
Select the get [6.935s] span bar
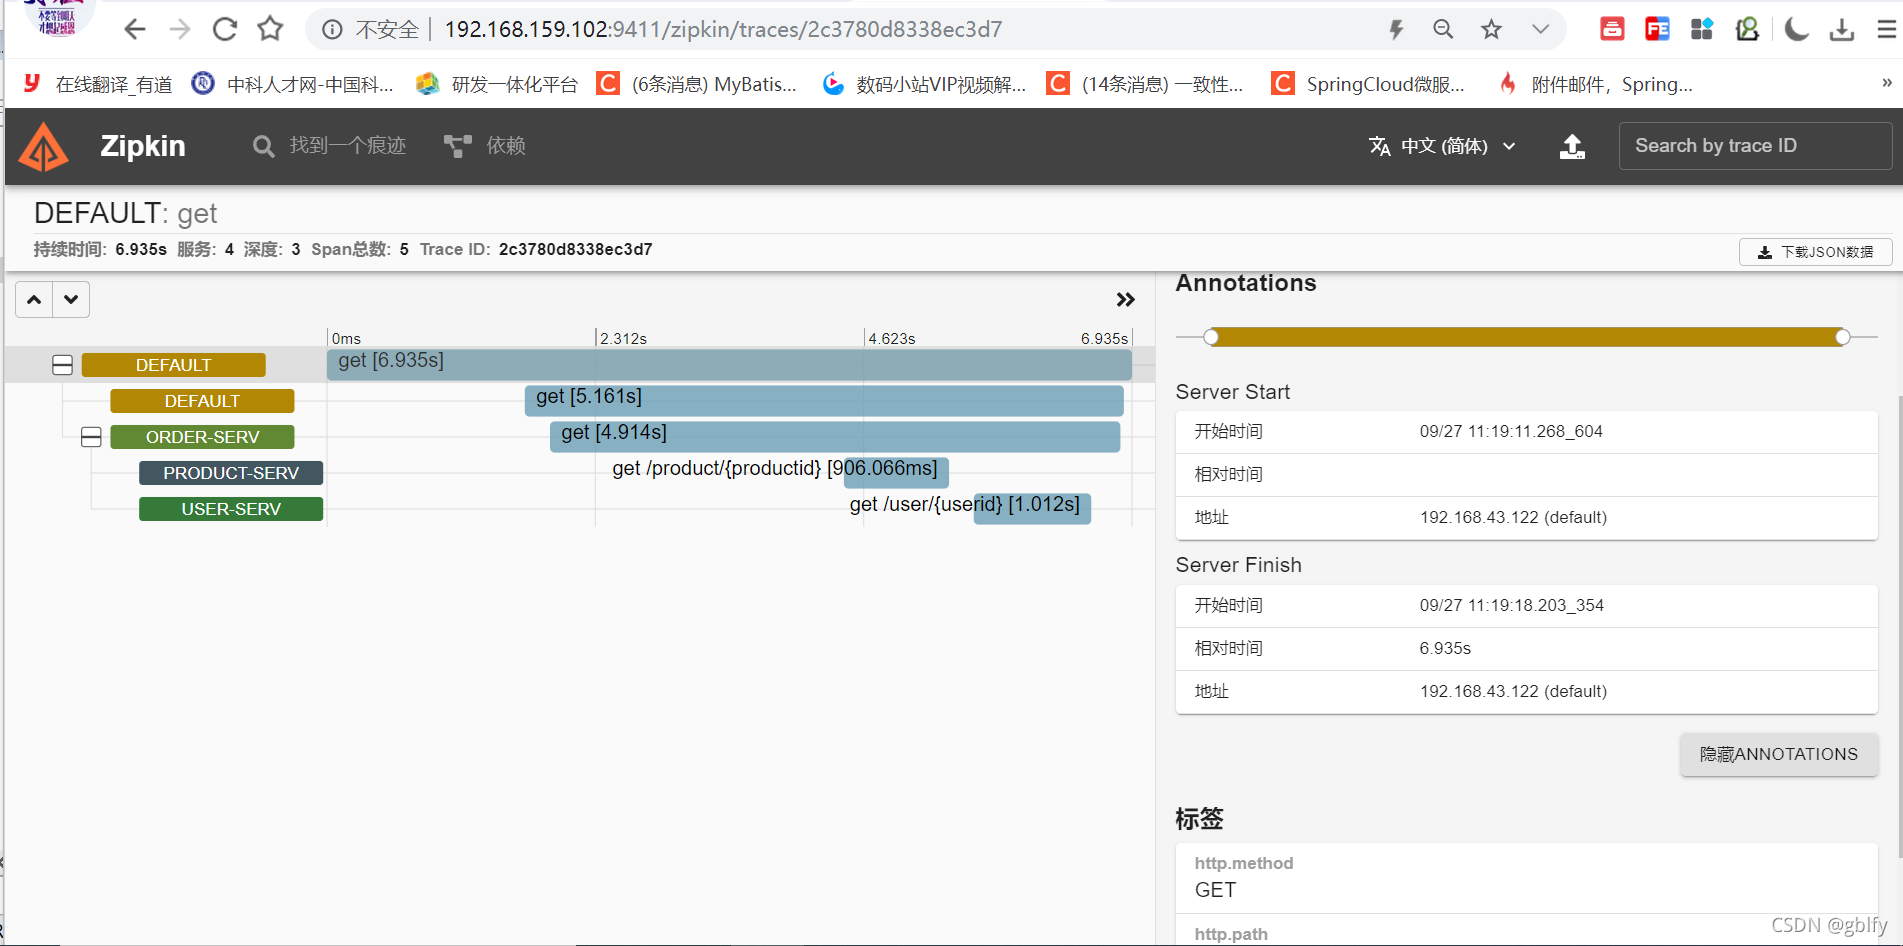pos(729,364)
